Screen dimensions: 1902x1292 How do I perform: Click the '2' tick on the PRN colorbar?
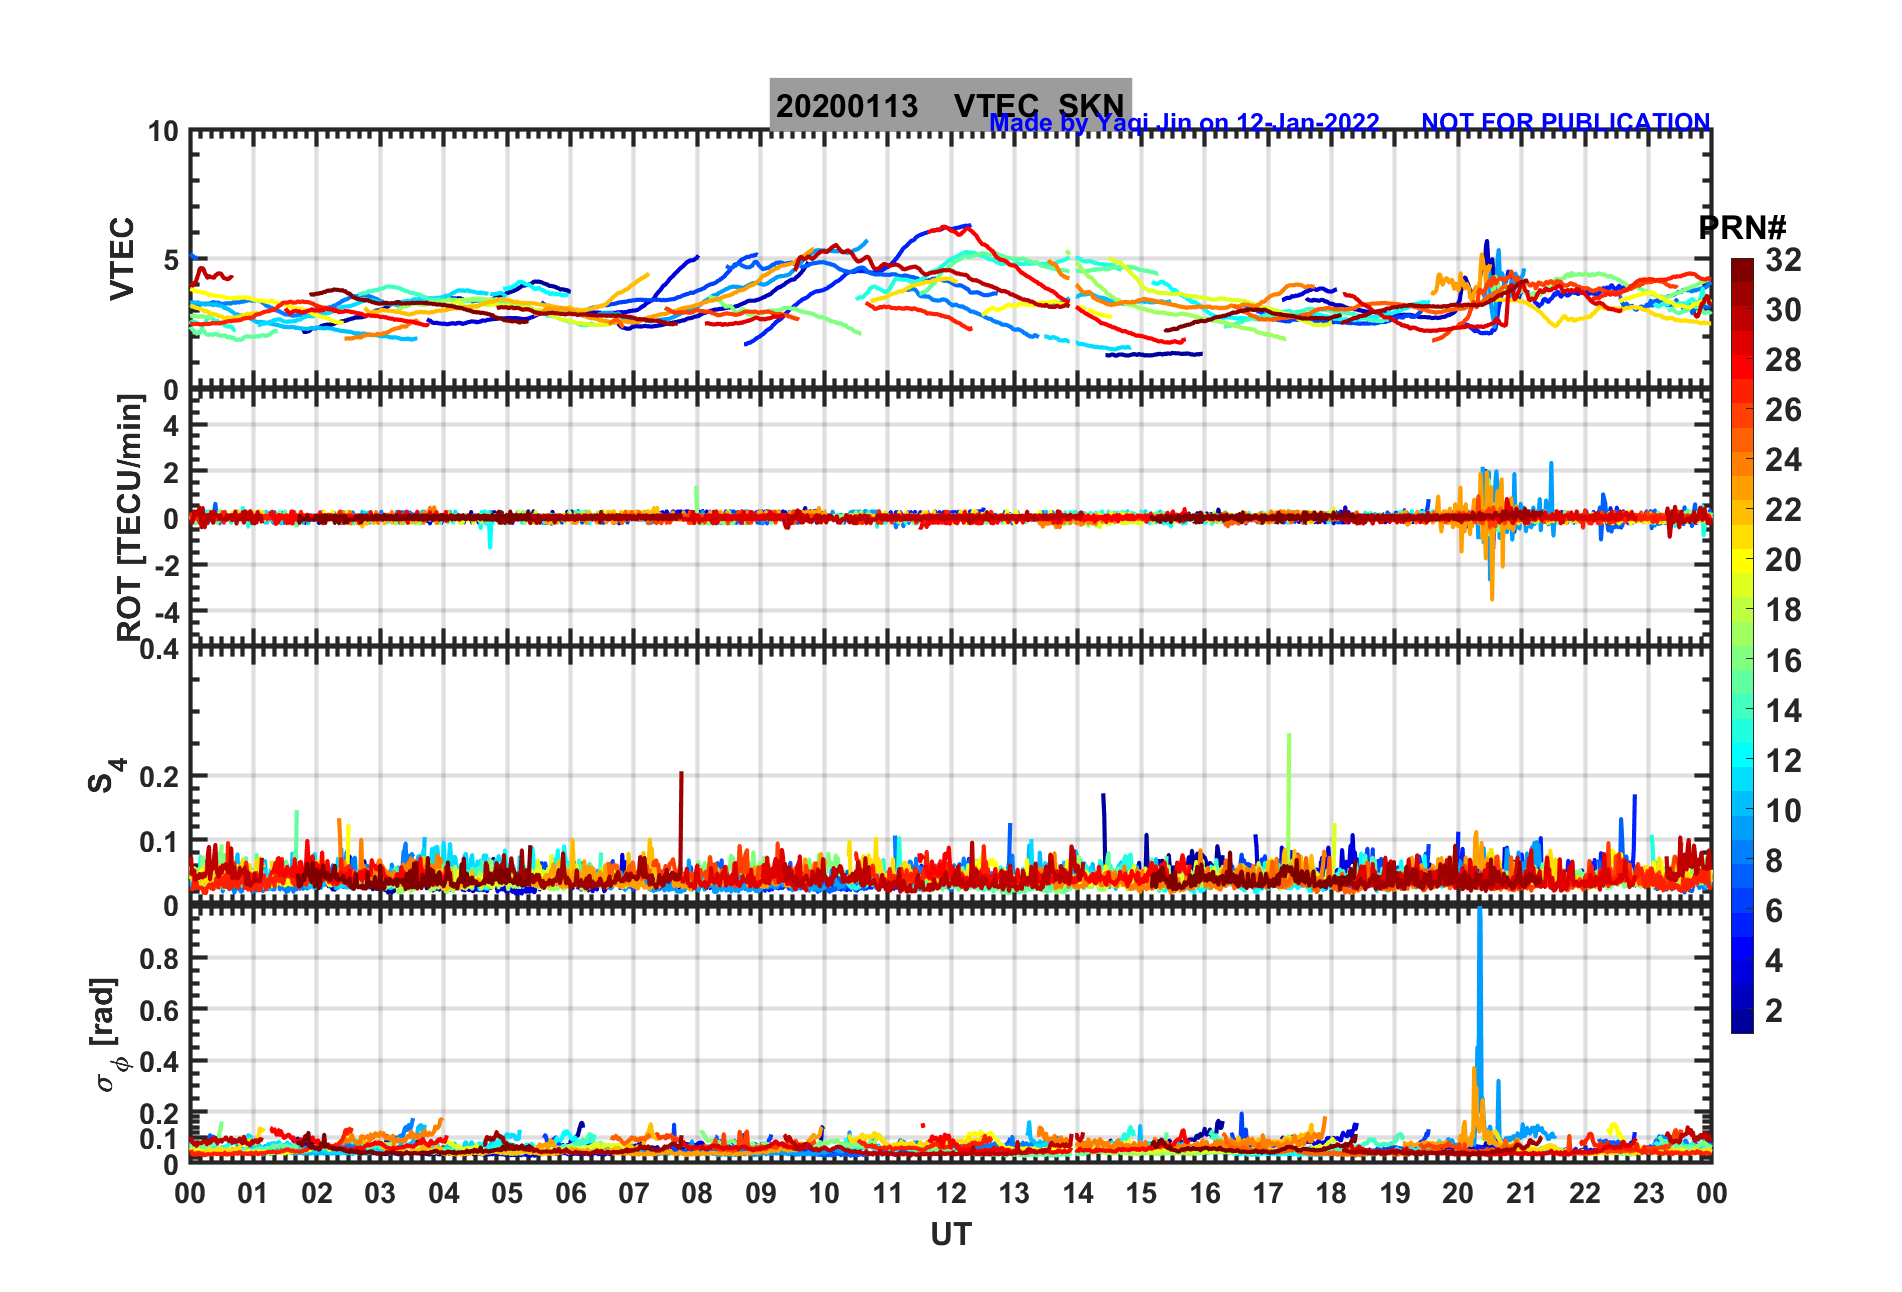click(1774, 1010)
